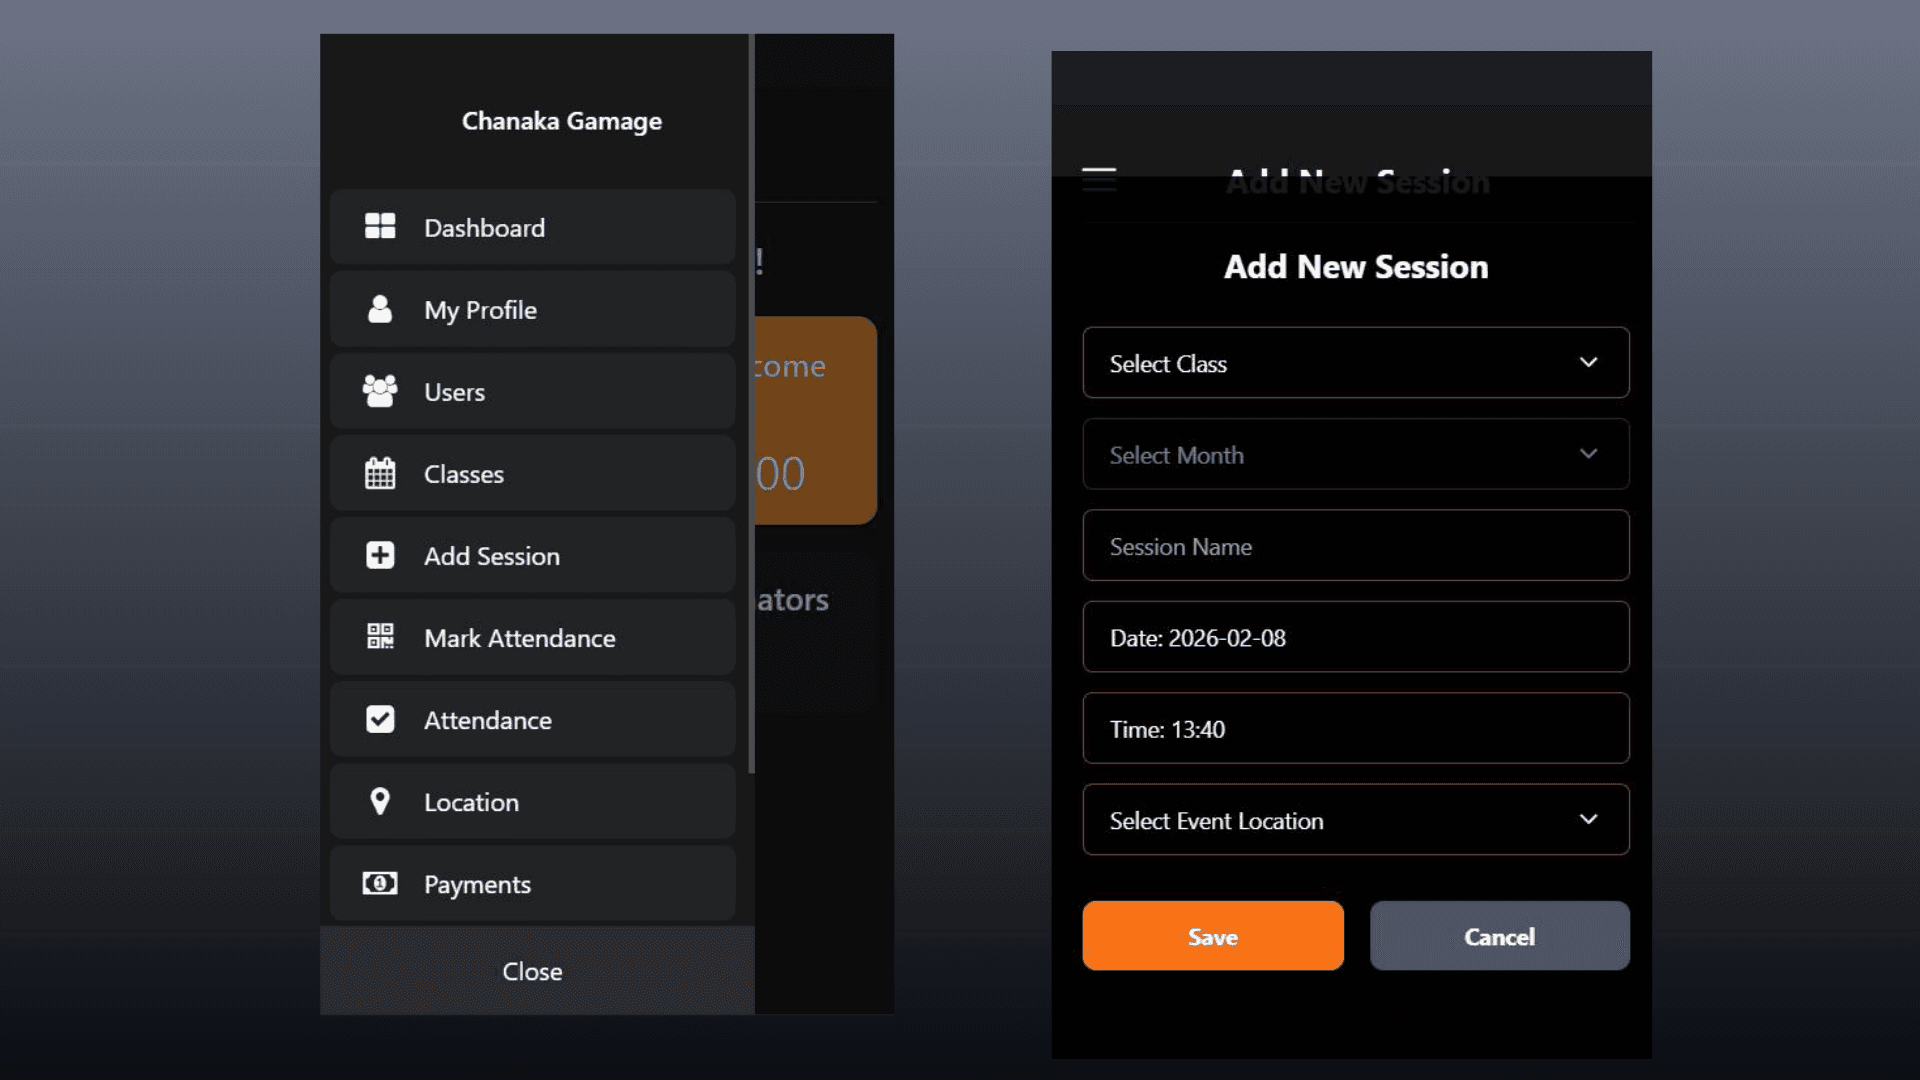Click the Classes calendar icon
Screen dimensions: 1920x1080
380,472
